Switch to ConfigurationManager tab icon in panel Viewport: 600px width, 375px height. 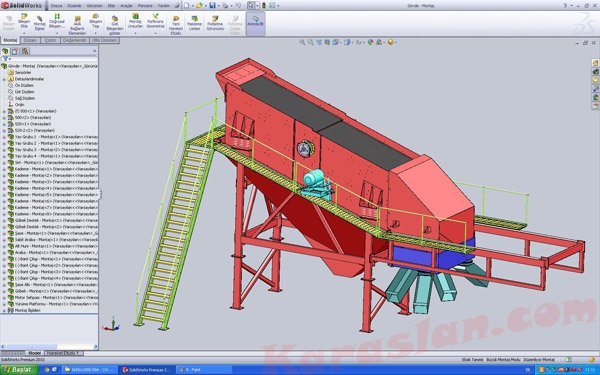25,51
